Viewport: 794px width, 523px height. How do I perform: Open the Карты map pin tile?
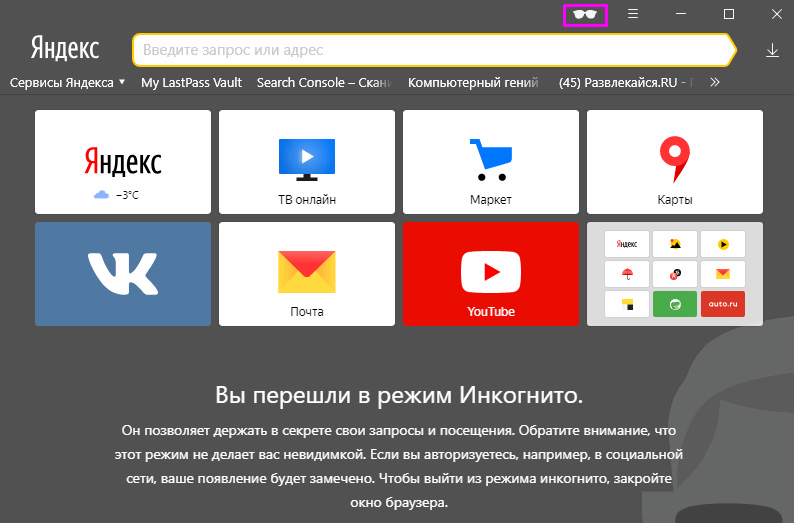(x=674, y=162)
